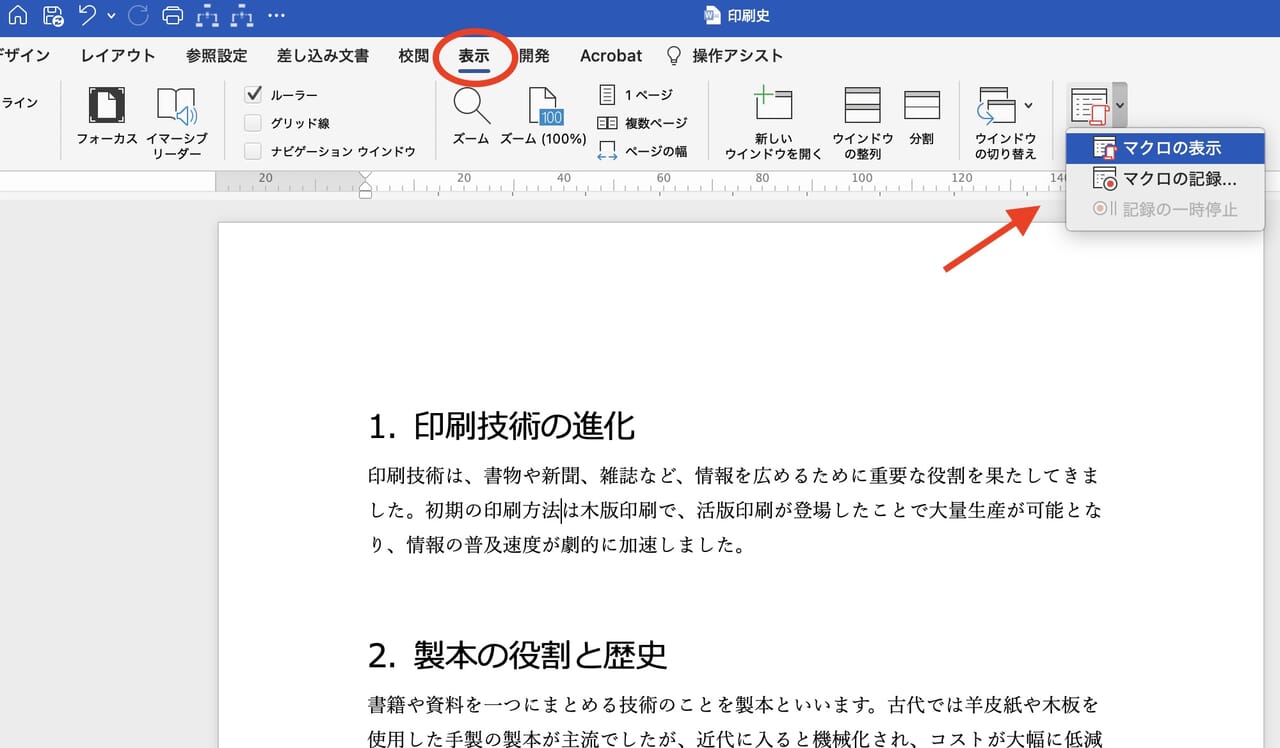Select multiple pages view (複数ページ)
This screenshot has height=748, width=1280.
643,123
